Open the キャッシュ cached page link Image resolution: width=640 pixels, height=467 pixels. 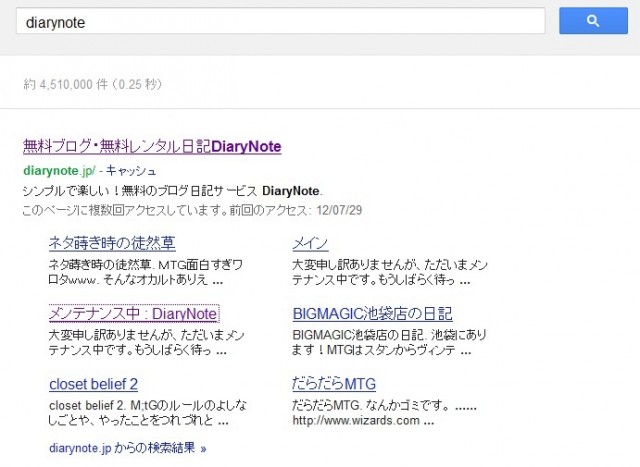click(x=131, y=171)
